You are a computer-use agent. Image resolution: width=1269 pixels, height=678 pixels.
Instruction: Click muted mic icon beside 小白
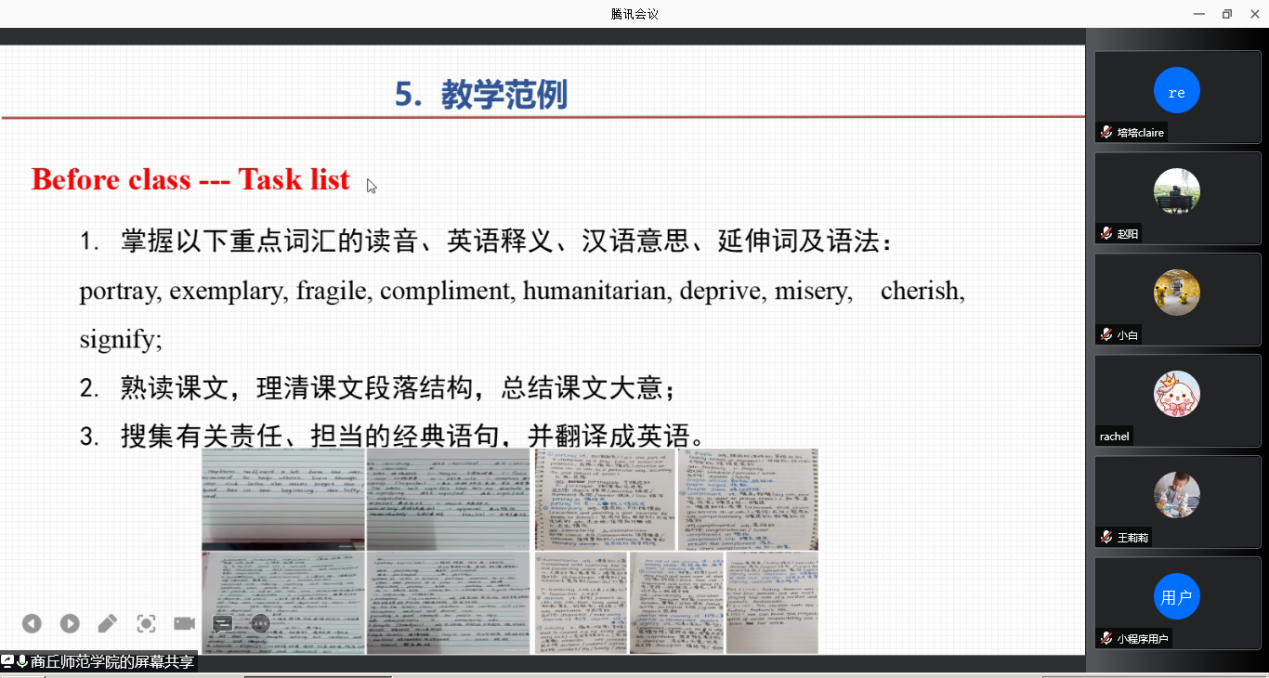[x=1106, y=335]
